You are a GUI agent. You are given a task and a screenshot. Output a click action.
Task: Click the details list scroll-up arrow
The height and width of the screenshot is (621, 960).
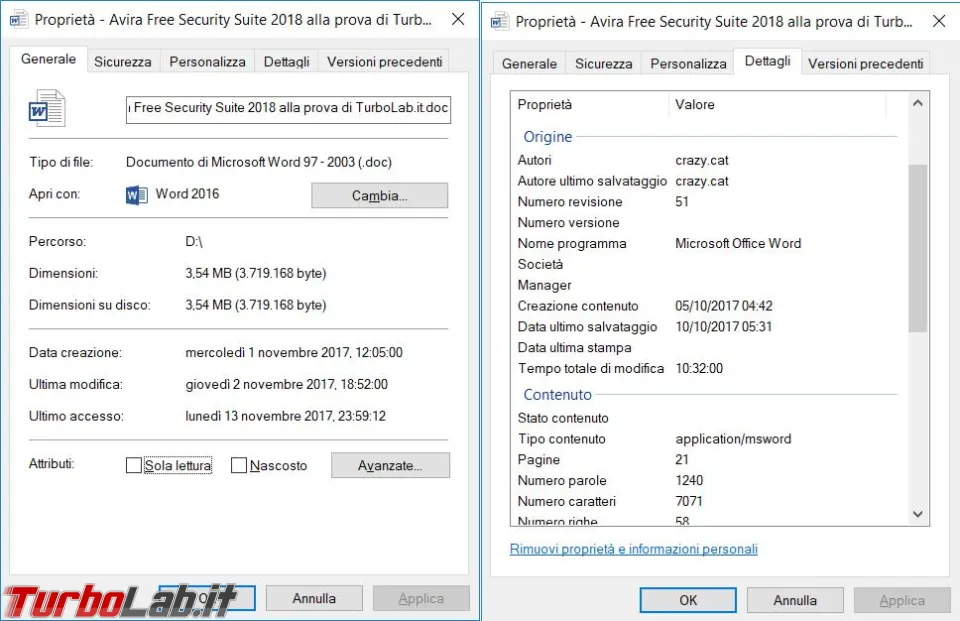(918, 104)
